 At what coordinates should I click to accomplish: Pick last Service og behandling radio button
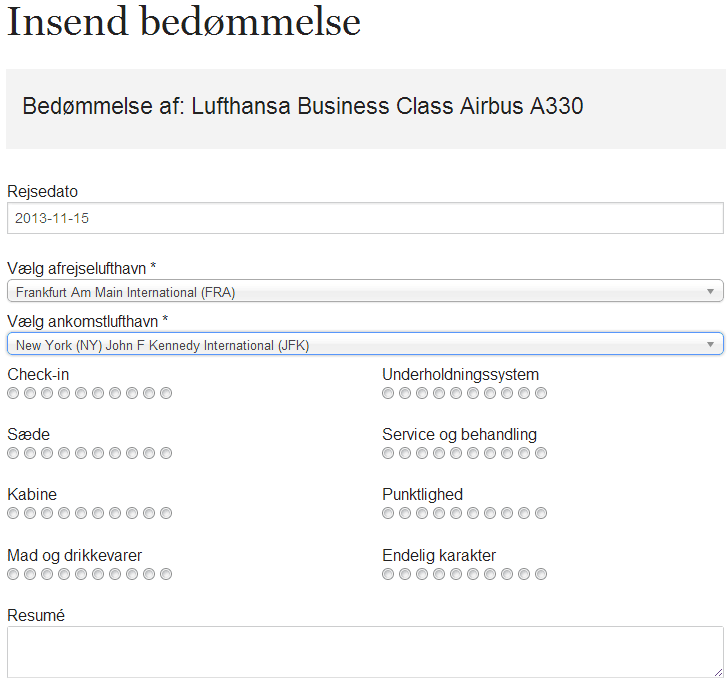(x=541, y=453)
